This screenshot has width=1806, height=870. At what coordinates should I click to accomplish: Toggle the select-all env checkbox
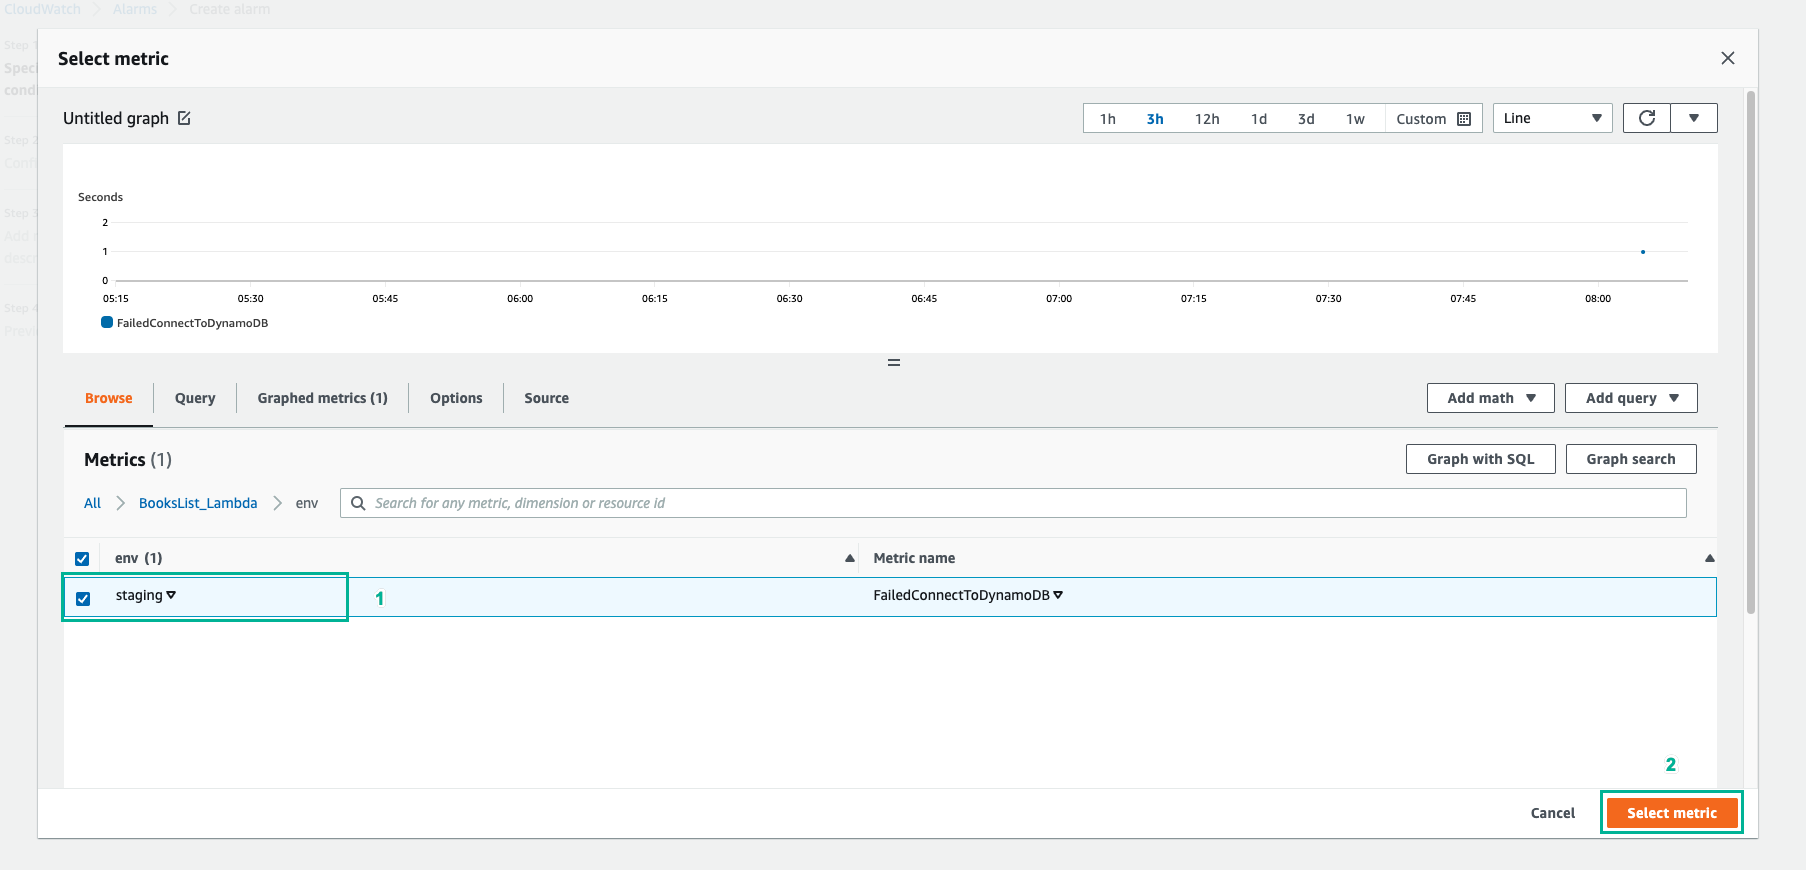(82, 559)
